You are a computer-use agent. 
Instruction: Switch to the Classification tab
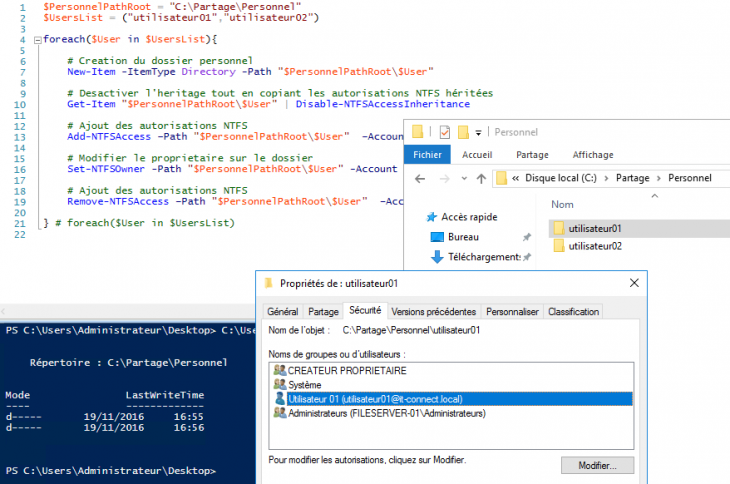pos(574,311)
